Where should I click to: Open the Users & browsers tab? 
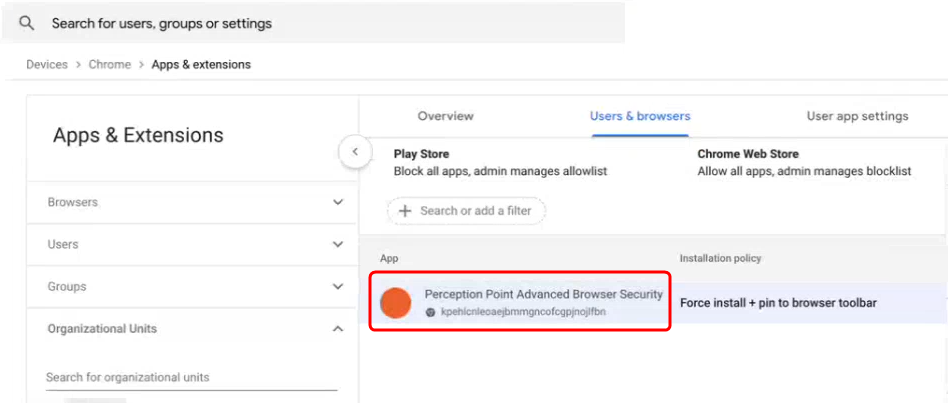point(640,116)
